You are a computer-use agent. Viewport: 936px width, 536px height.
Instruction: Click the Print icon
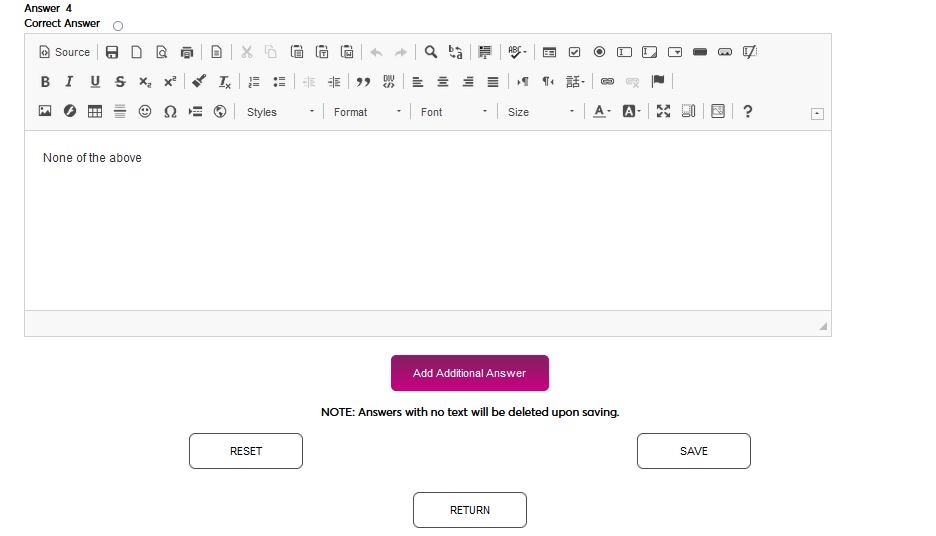187,52
